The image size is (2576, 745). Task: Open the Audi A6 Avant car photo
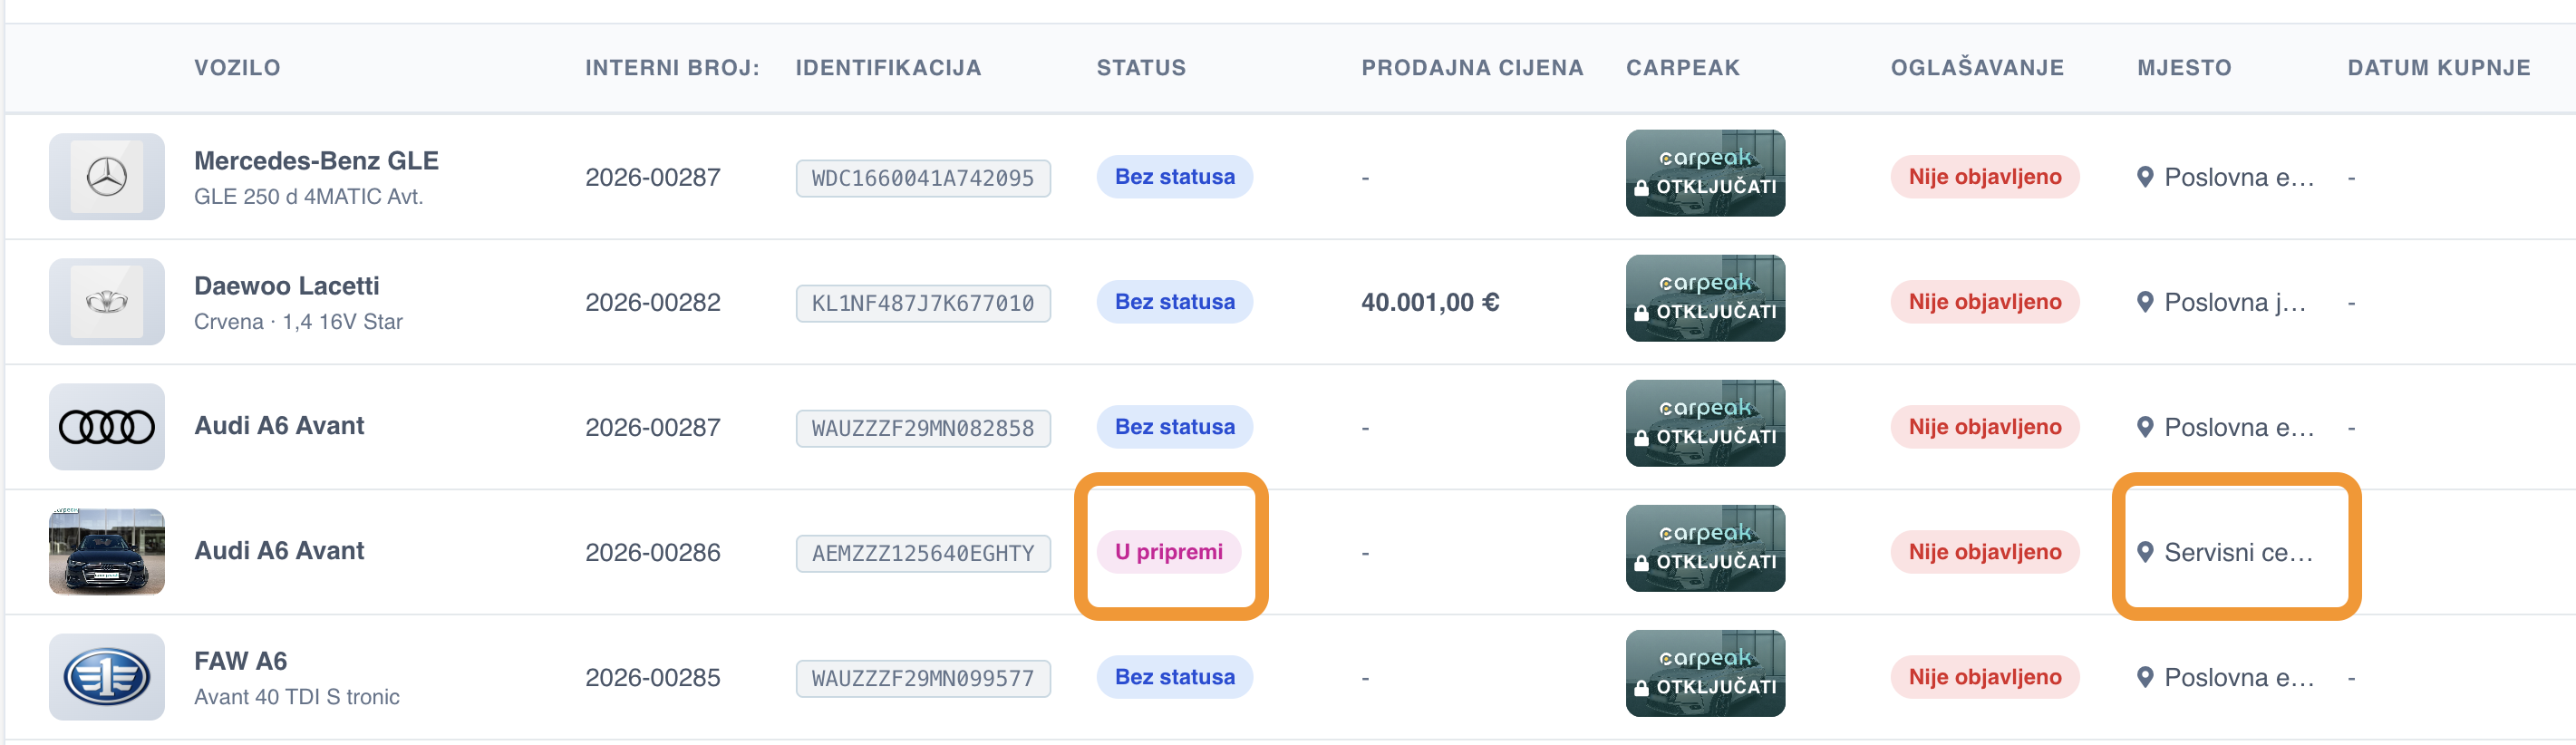pos(106,552)
